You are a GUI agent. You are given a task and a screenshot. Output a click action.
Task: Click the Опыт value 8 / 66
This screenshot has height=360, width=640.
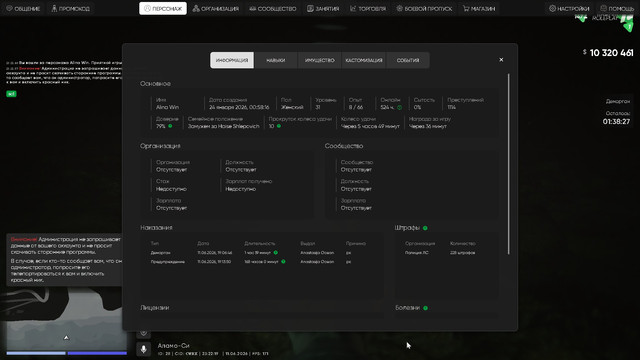[356, 107]
